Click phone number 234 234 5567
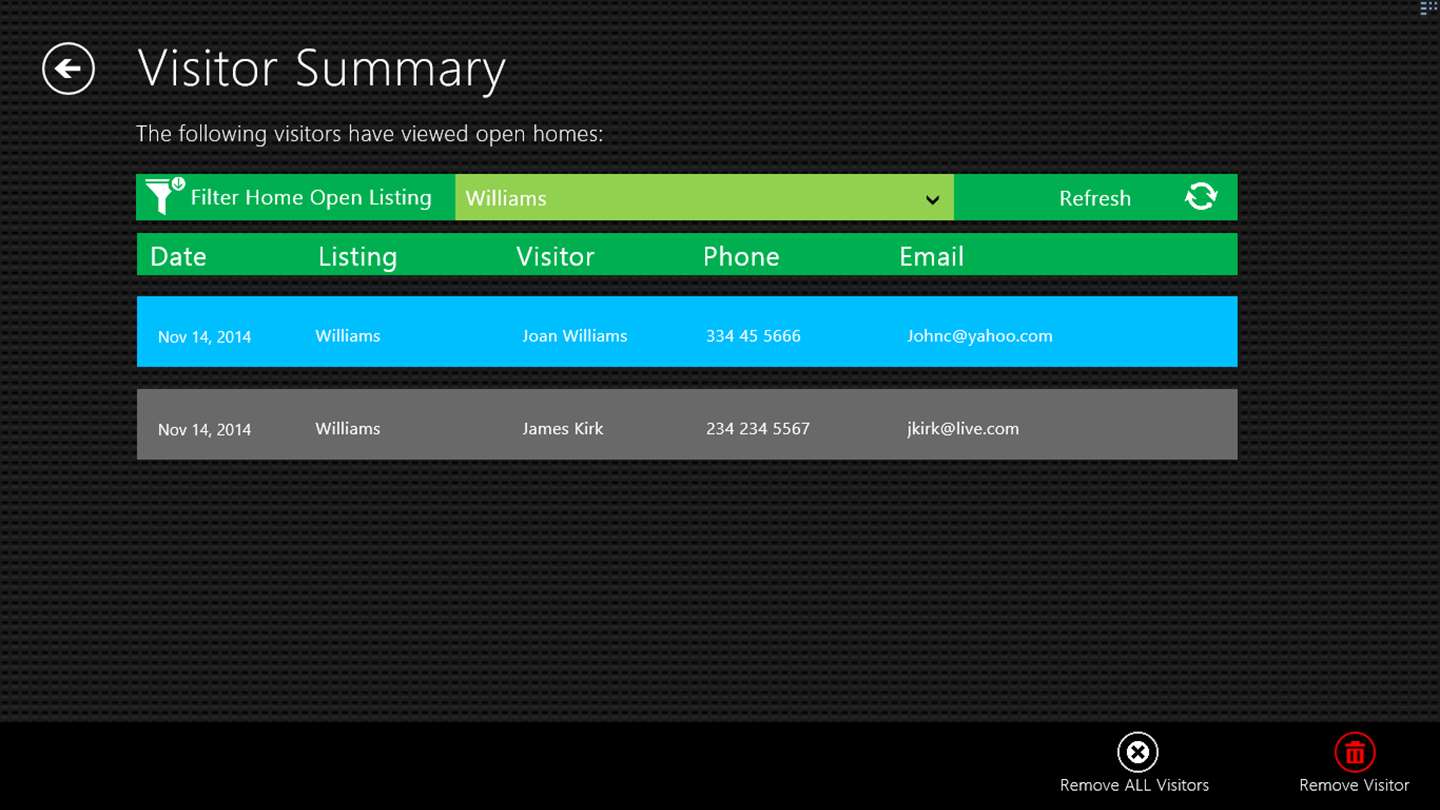 click(x=758, y=428)
